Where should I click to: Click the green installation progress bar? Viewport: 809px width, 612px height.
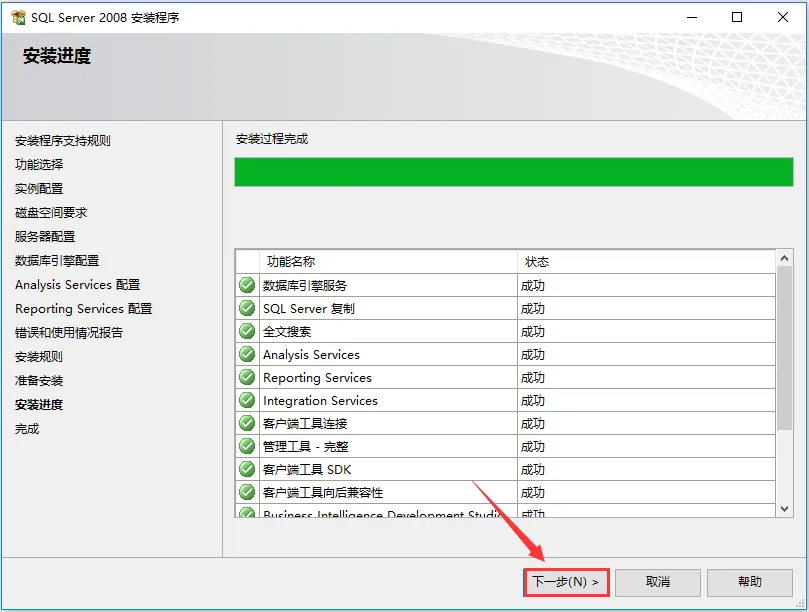(x=513, y=171)
